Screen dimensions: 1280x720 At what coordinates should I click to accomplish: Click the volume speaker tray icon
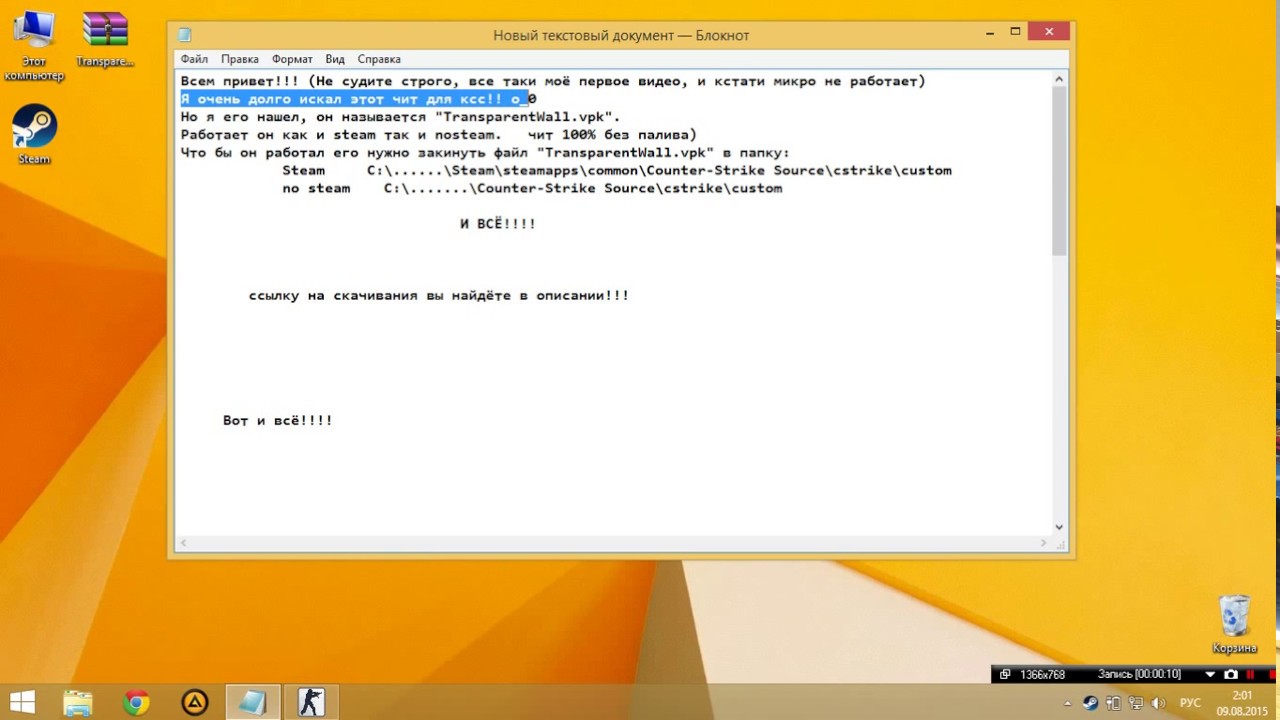pyautogui.click(x=1159, y=703)
